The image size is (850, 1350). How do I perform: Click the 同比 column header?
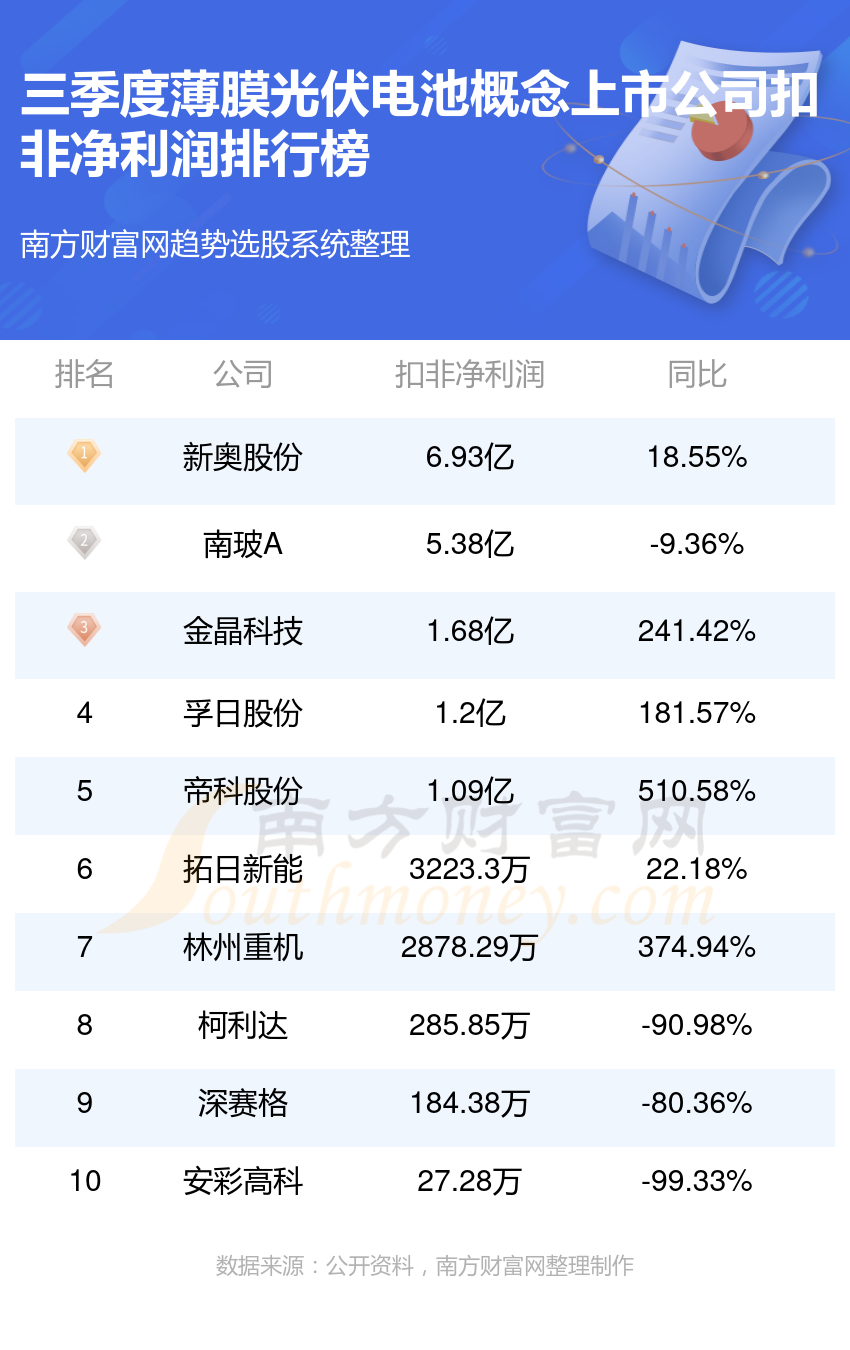[696, 375]
